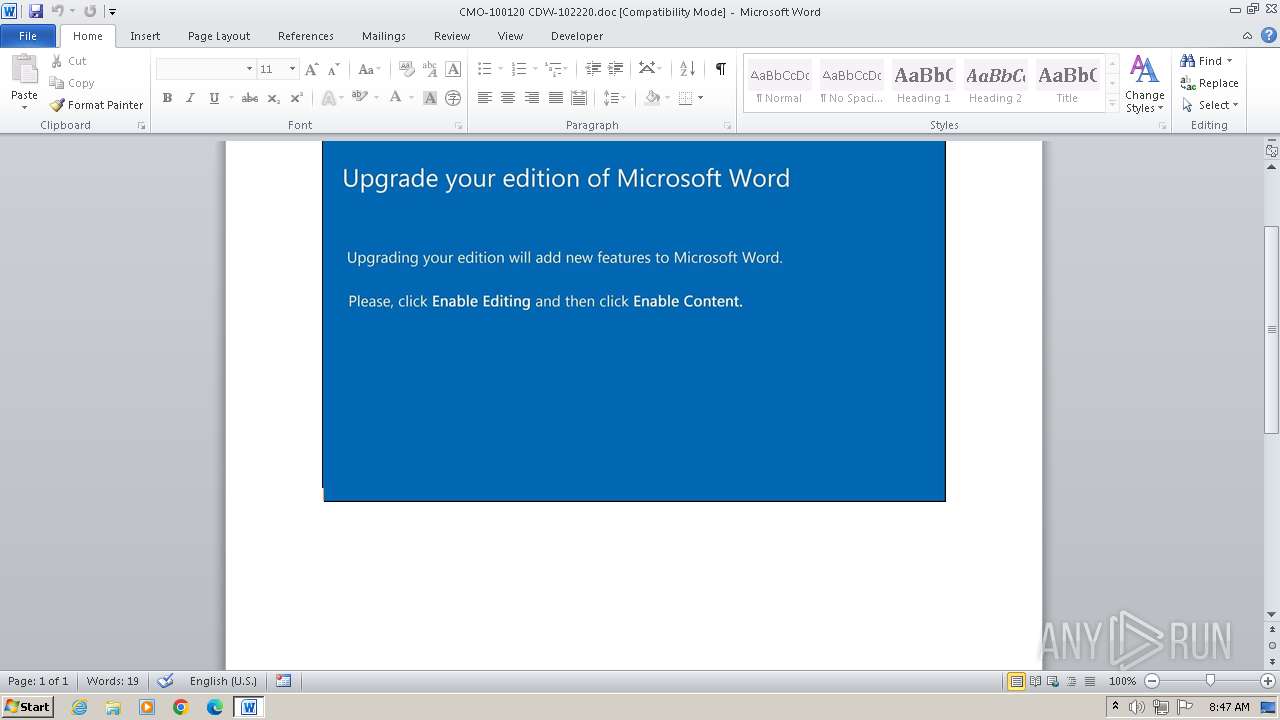The height and width of the screenshot is (720, 1280).
Task: Switch to Print Layout view
Action: tap(1017, 681)
